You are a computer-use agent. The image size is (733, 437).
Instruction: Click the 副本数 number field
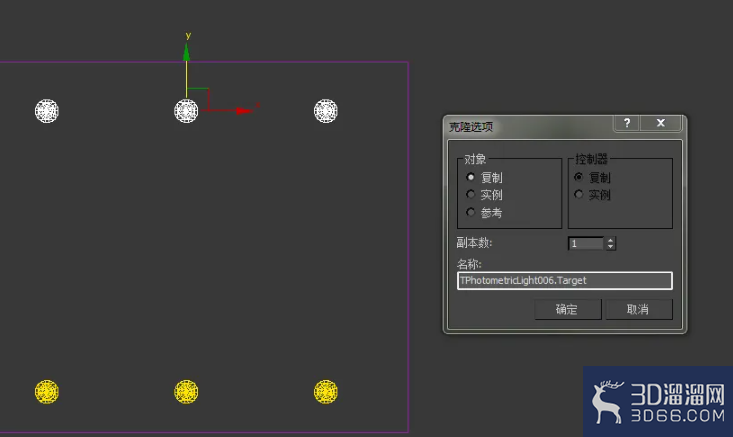[x=586, y=244]
